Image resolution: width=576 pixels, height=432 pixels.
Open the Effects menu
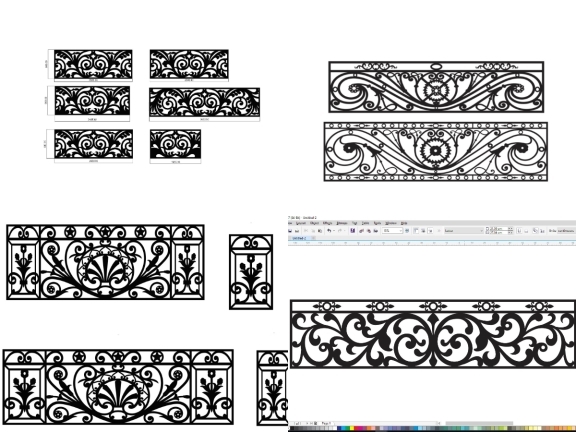(x=327, y=223)
